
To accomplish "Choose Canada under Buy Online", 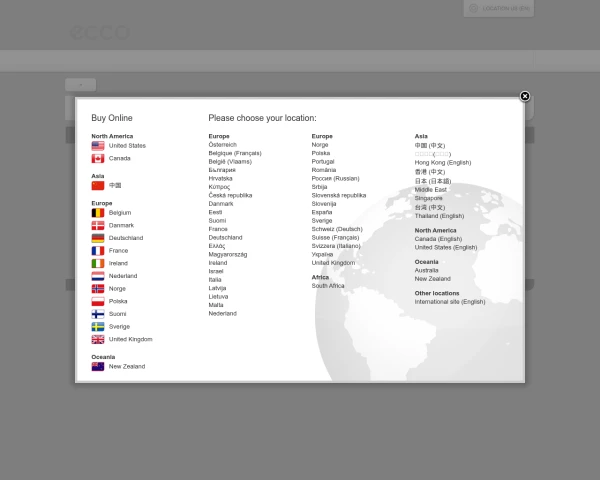I will pyautogui.click(x=119, y=158).
